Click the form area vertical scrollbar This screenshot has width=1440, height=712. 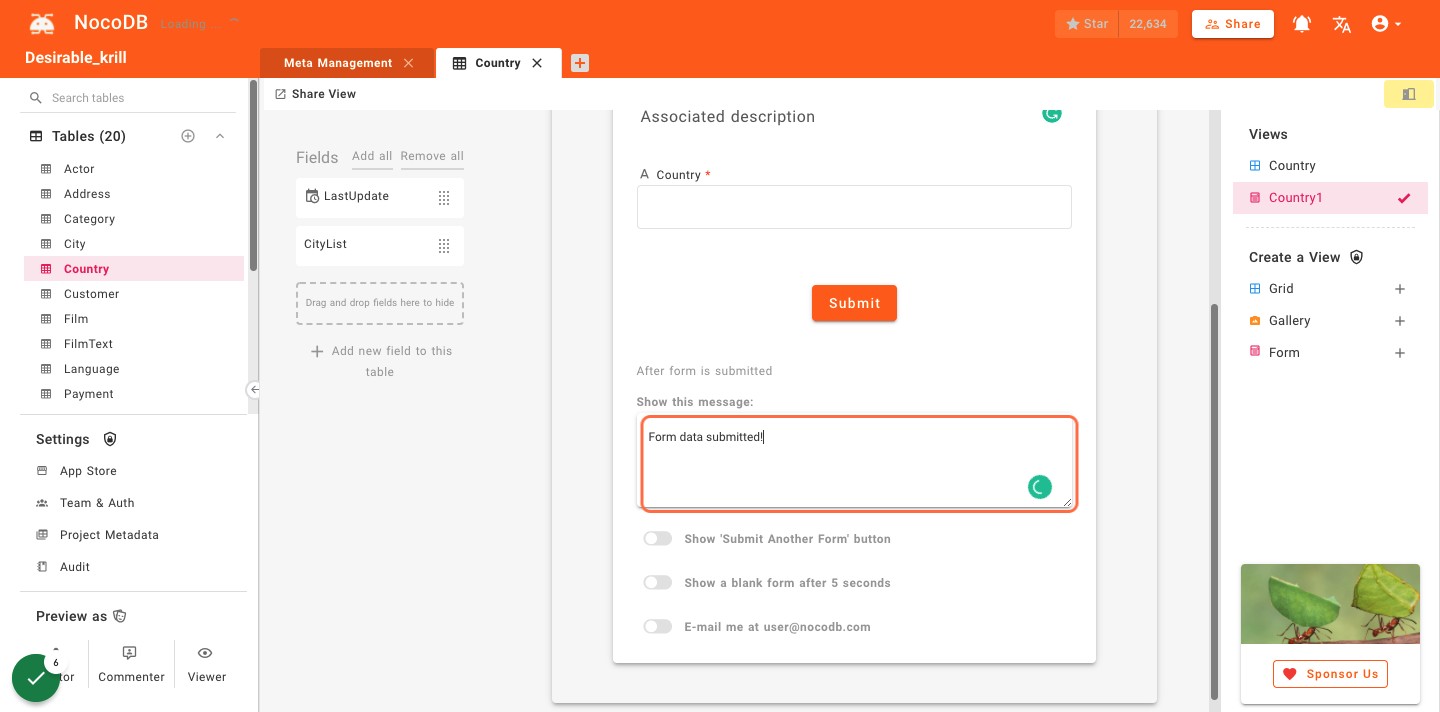[x=1214, y=500]
